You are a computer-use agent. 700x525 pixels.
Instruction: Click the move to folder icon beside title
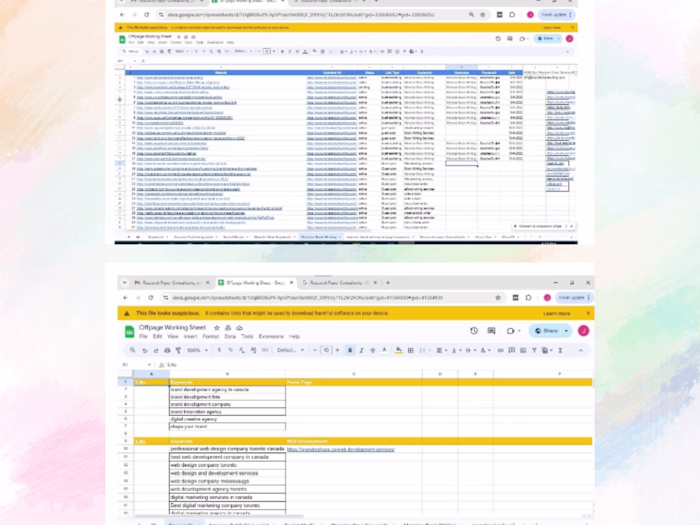(228, 328)
